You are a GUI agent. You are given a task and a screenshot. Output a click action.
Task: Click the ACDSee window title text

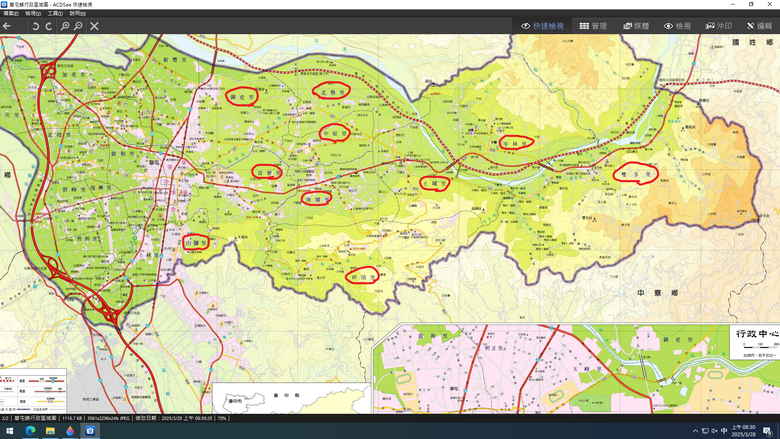51,4
